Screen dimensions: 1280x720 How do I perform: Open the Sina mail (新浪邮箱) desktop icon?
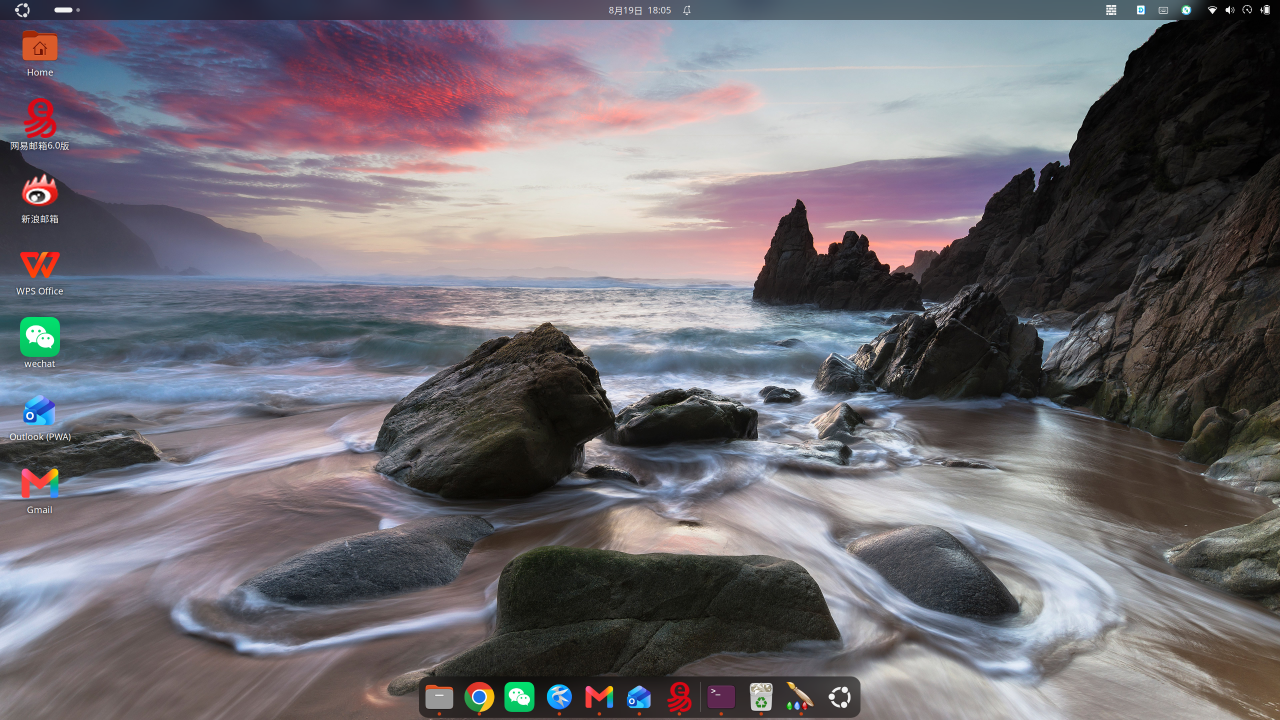click(40, 190)
